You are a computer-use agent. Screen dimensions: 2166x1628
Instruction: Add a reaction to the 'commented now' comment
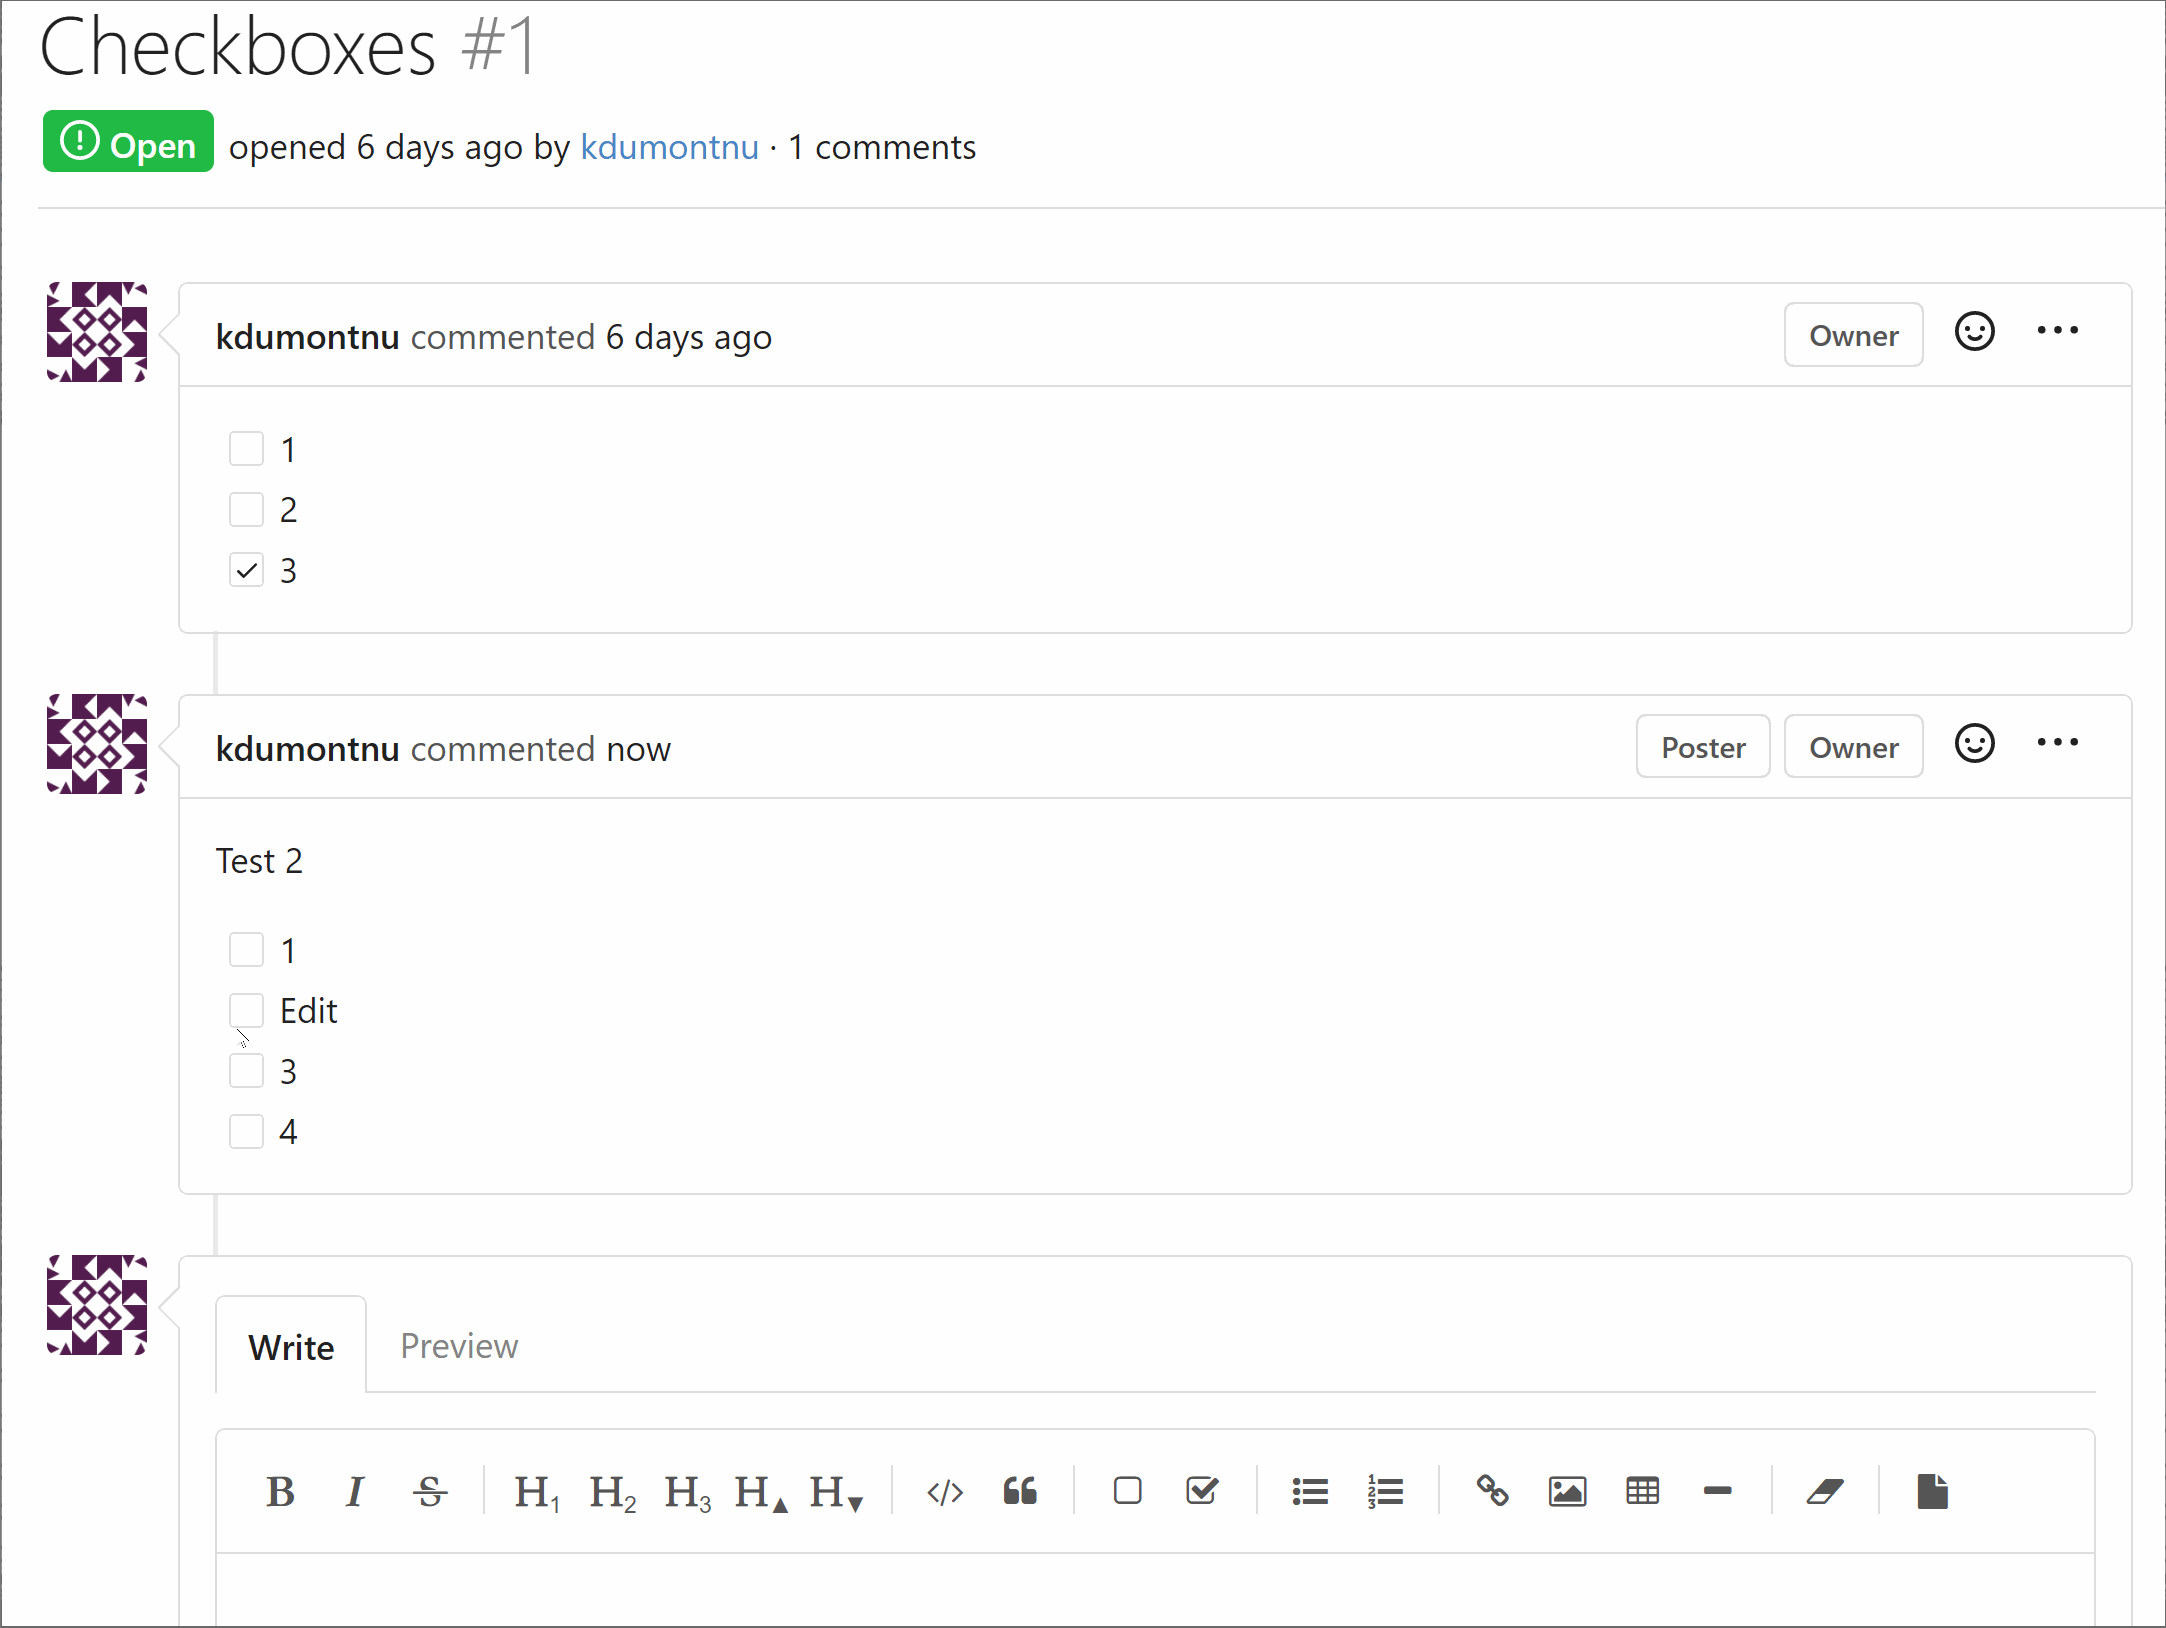[x=1975, y=744]
